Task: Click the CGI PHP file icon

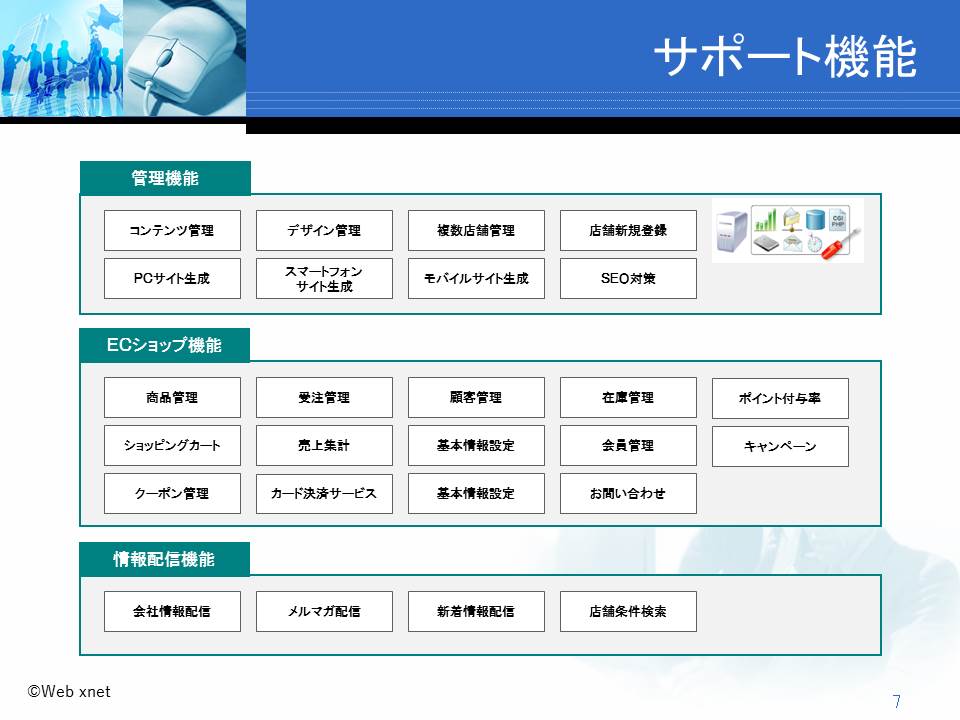Action: coord(838,219)
